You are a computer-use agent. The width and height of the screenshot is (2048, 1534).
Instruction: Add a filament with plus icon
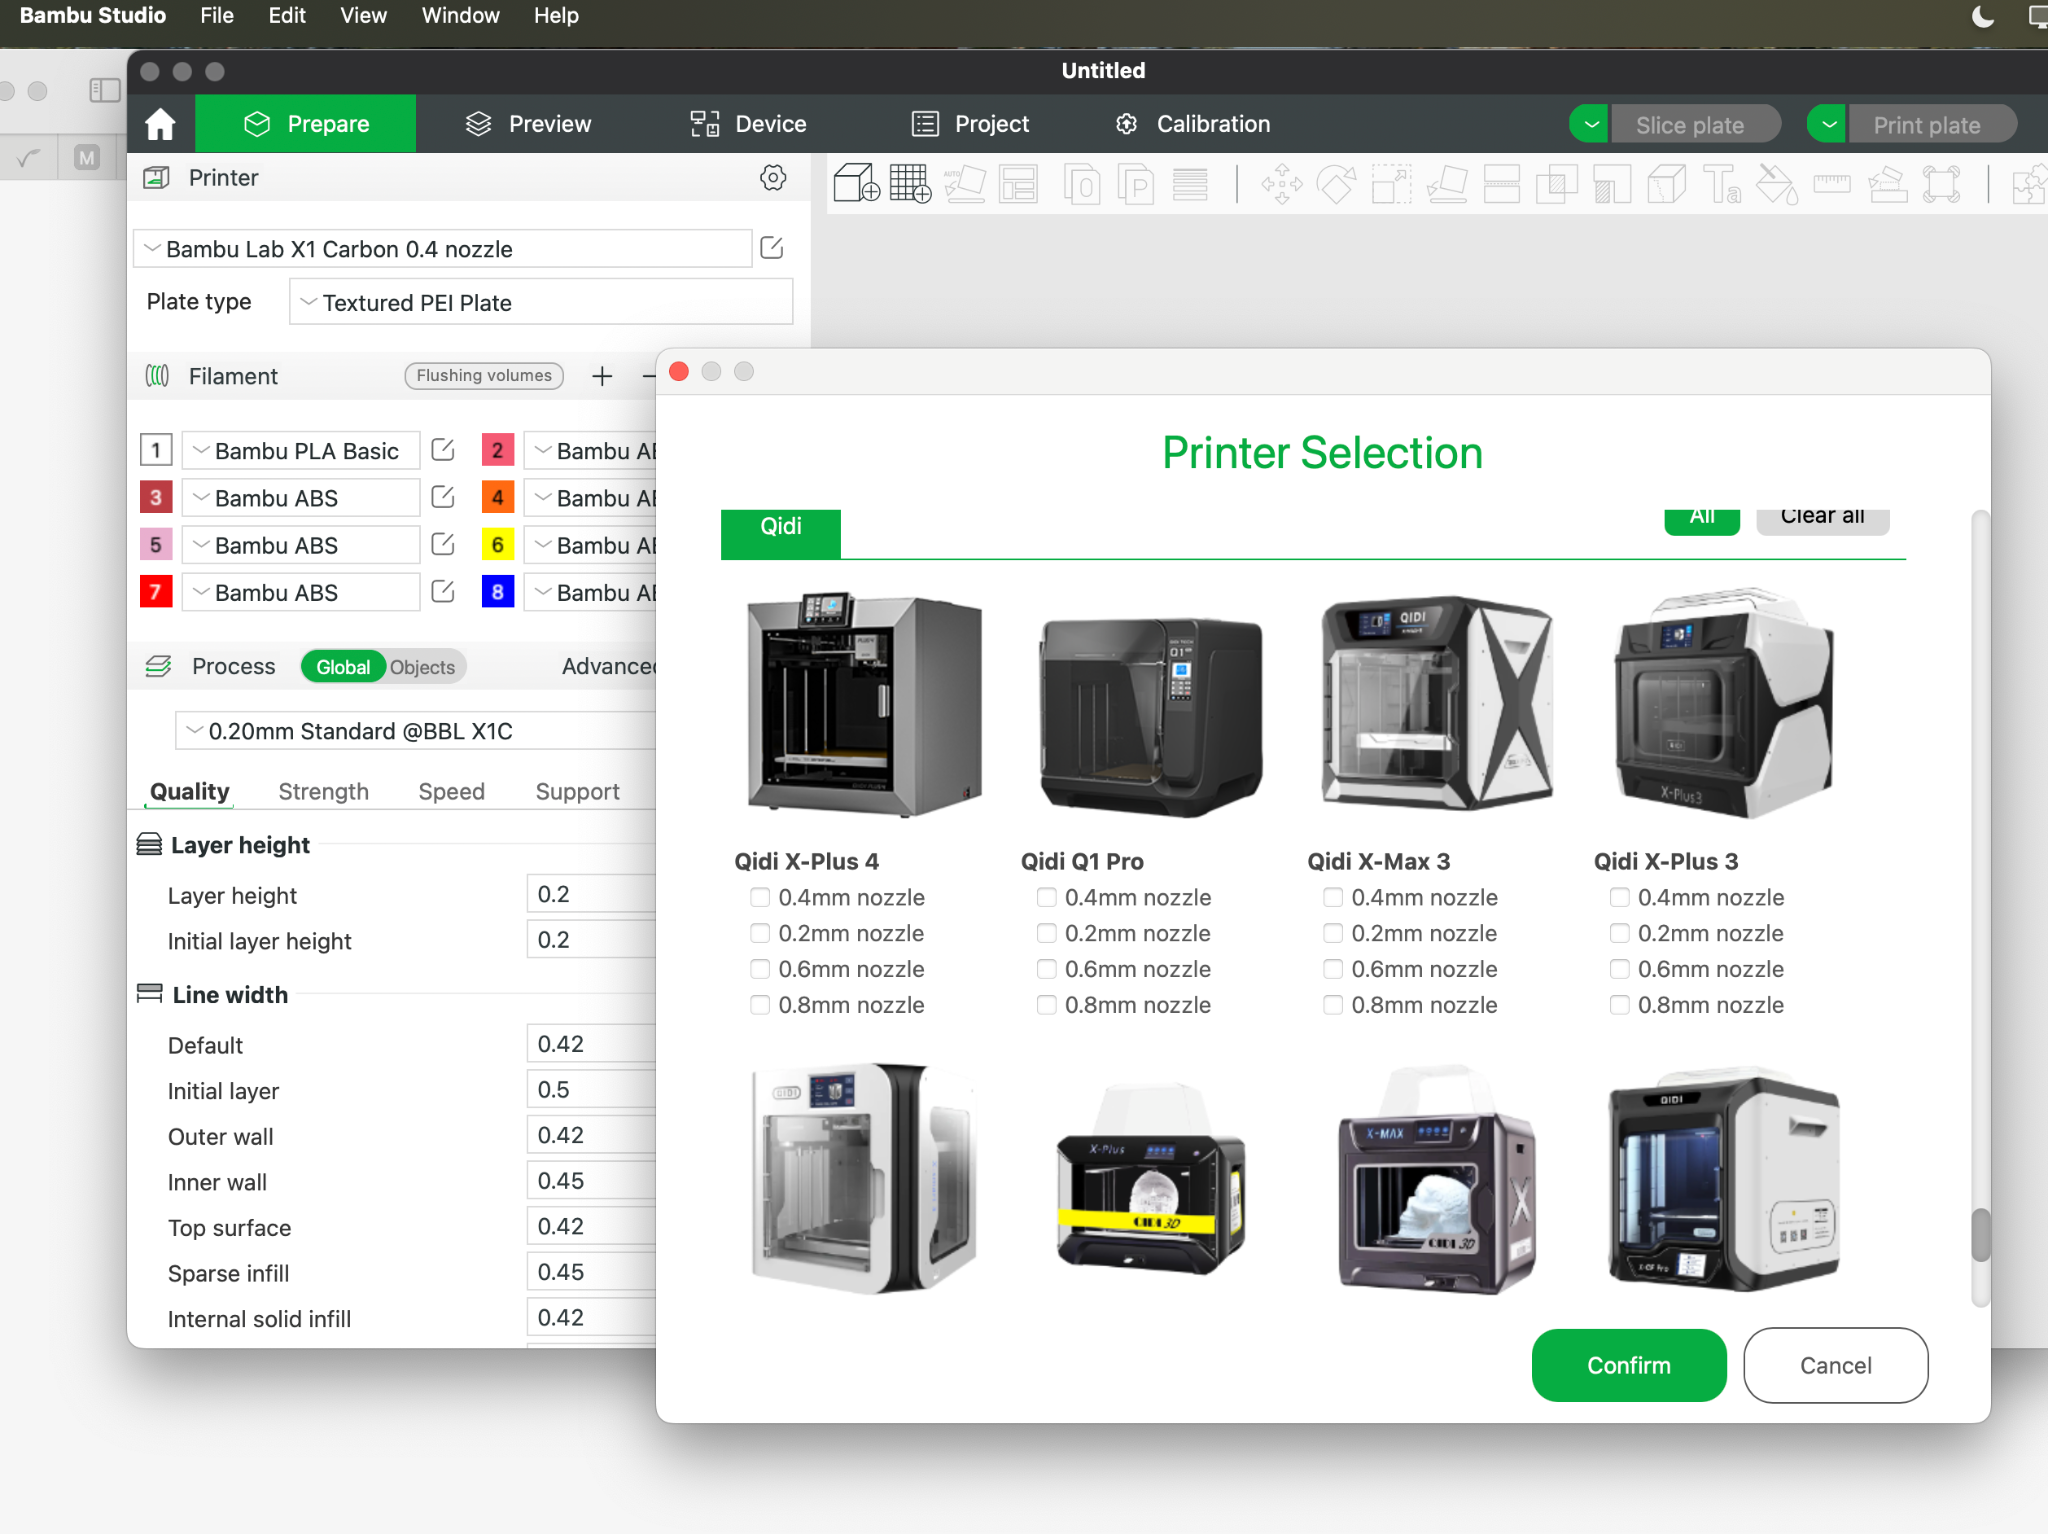coord(602,376)
